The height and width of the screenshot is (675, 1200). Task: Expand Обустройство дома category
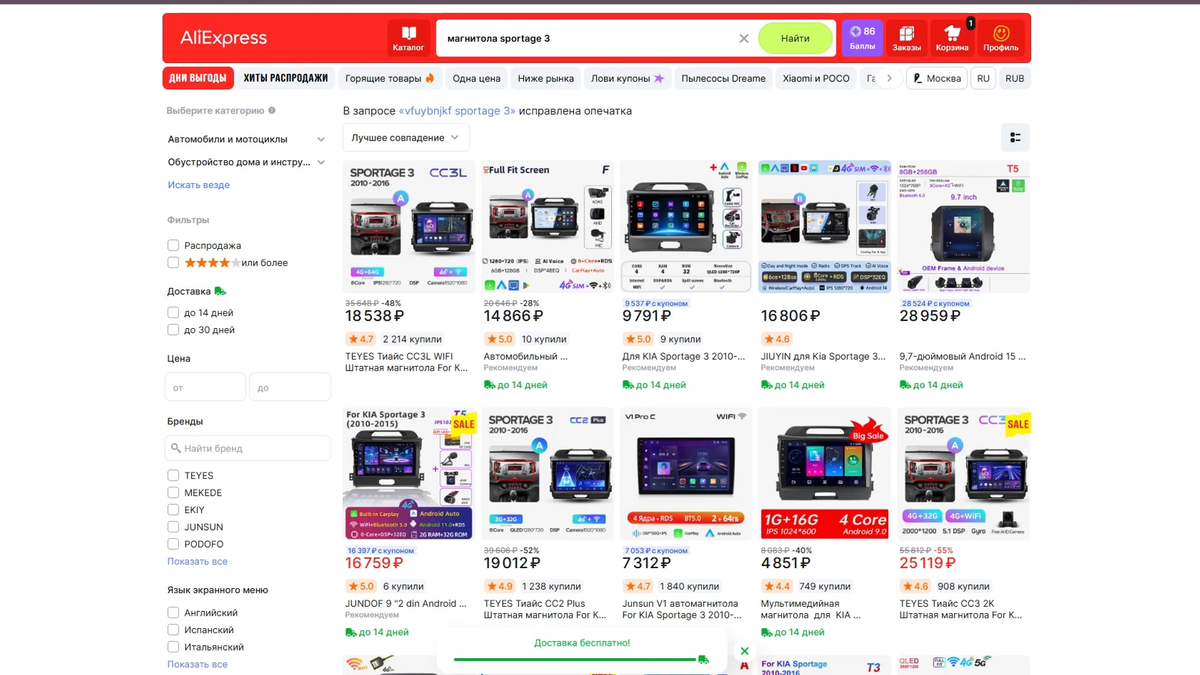click(321, 162)
